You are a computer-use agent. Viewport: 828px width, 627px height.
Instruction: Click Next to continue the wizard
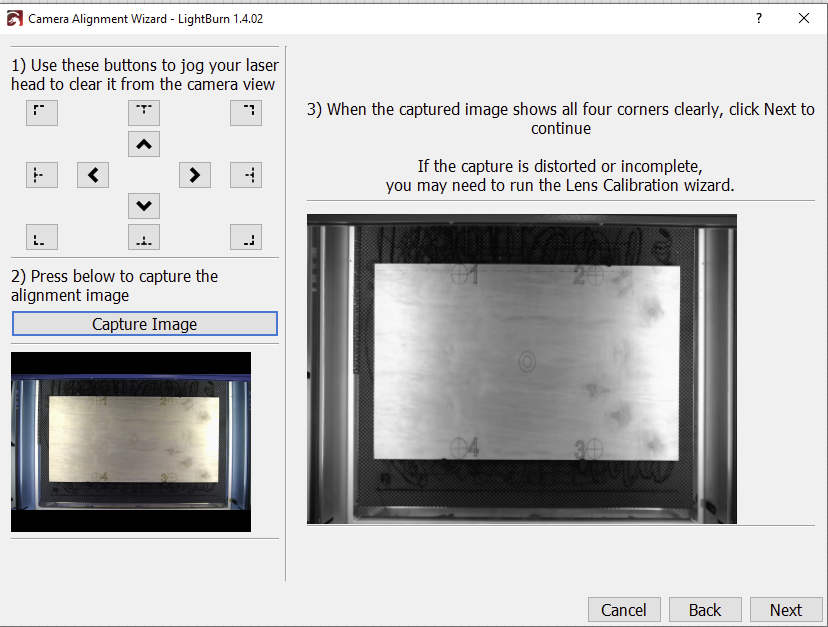point(786,610)
